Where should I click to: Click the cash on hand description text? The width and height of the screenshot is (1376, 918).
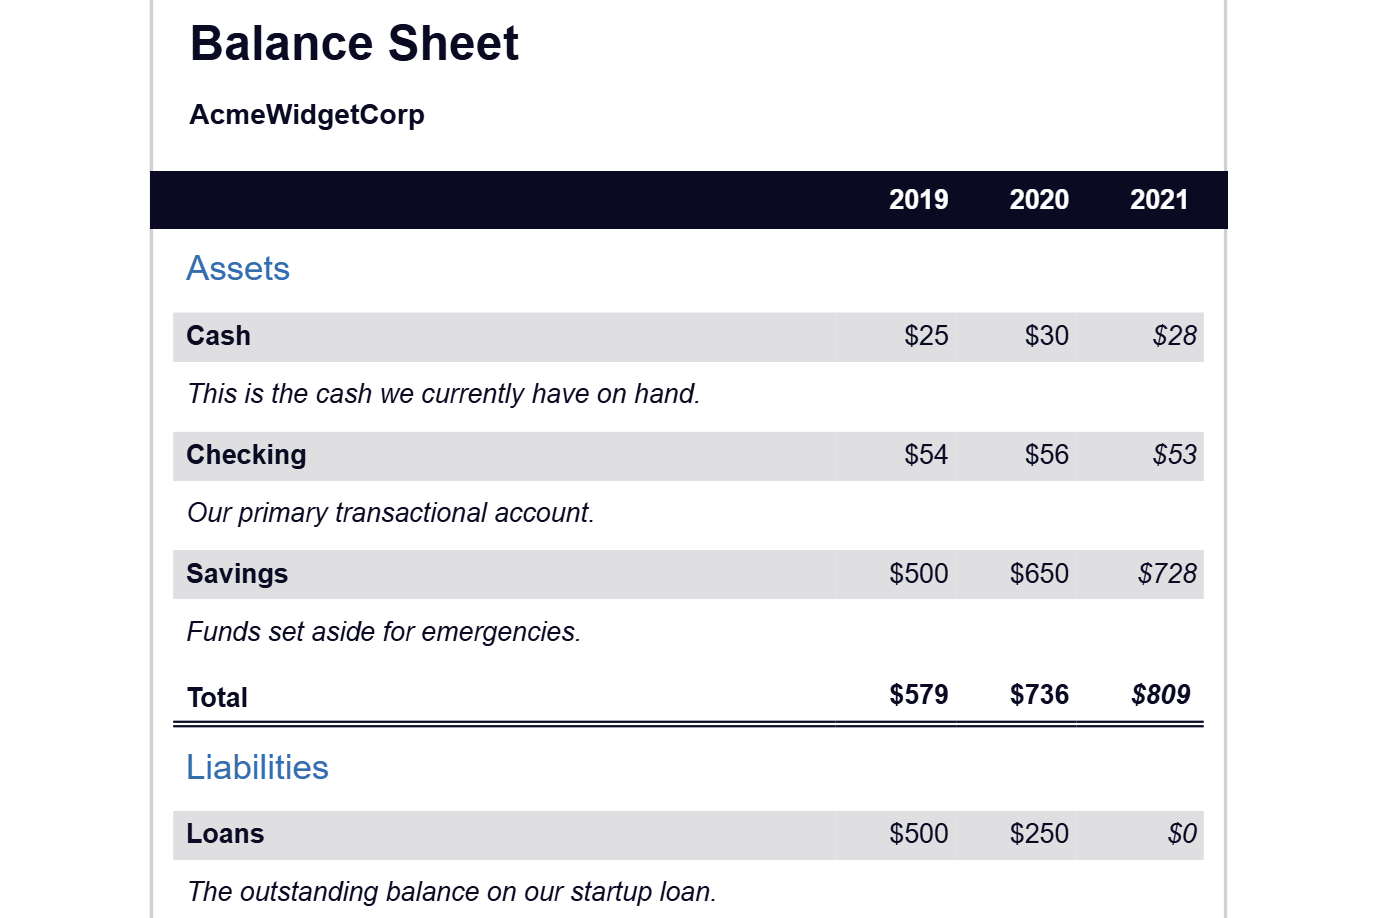coord(443,394)
